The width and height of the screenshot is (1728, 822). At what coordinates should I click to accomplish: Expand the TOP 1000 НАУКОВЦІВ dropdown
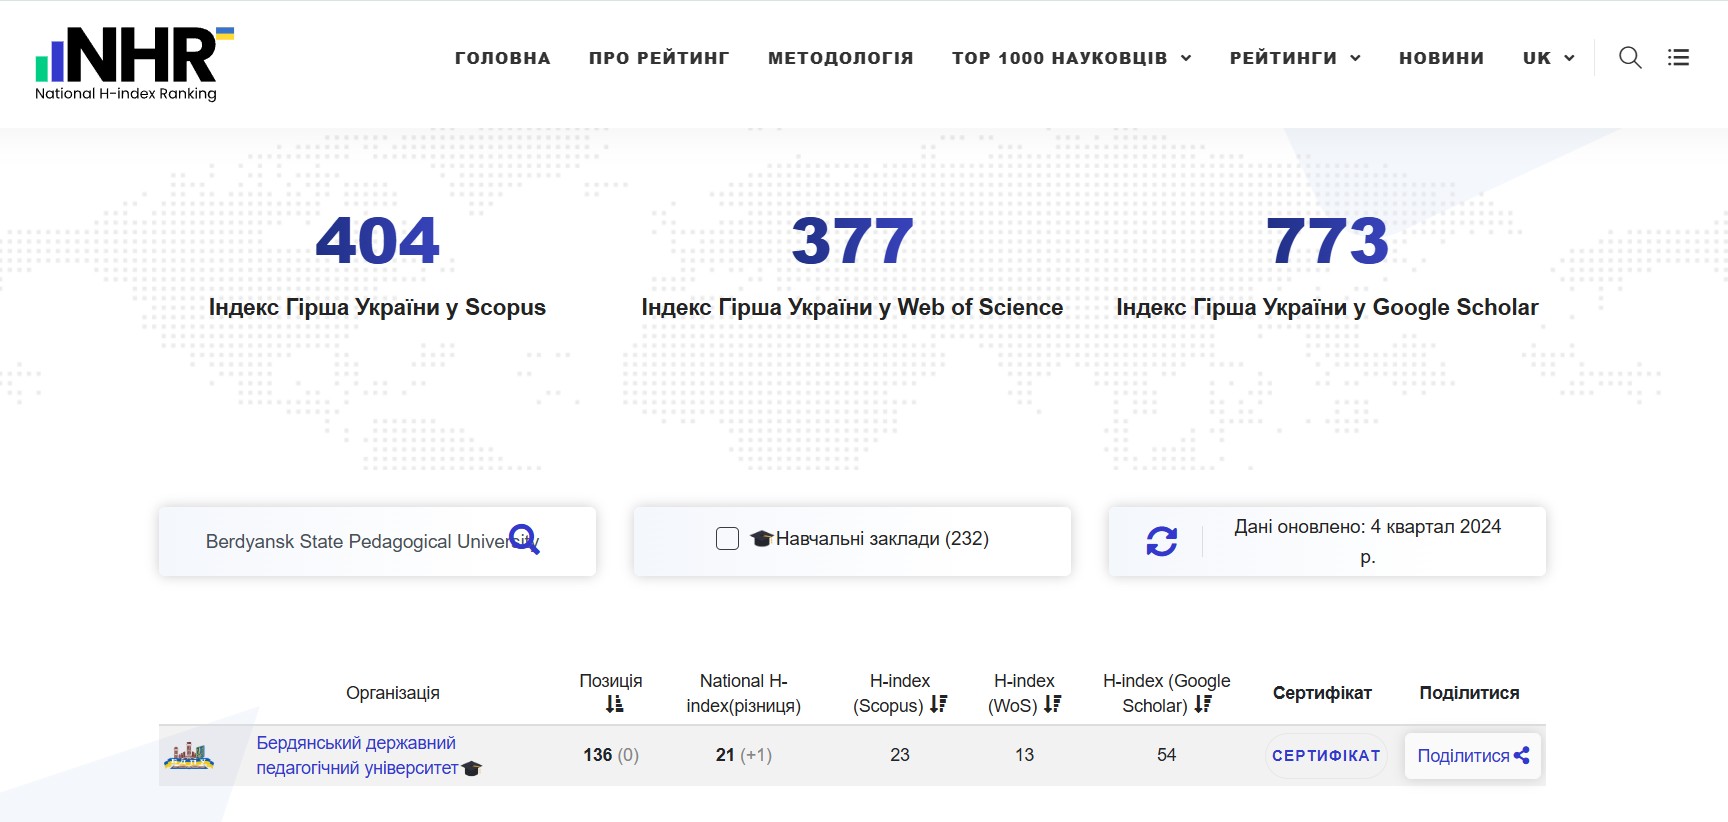[x=1071, y=58]
